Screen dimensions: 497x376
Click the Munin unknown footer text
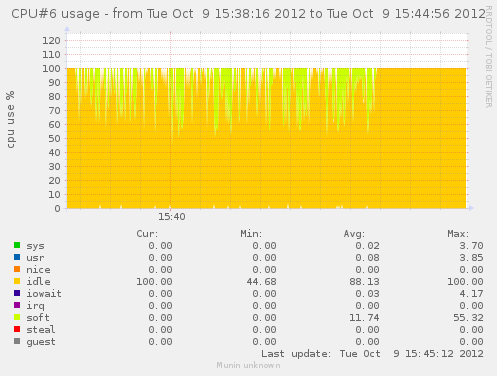[248, 365]
